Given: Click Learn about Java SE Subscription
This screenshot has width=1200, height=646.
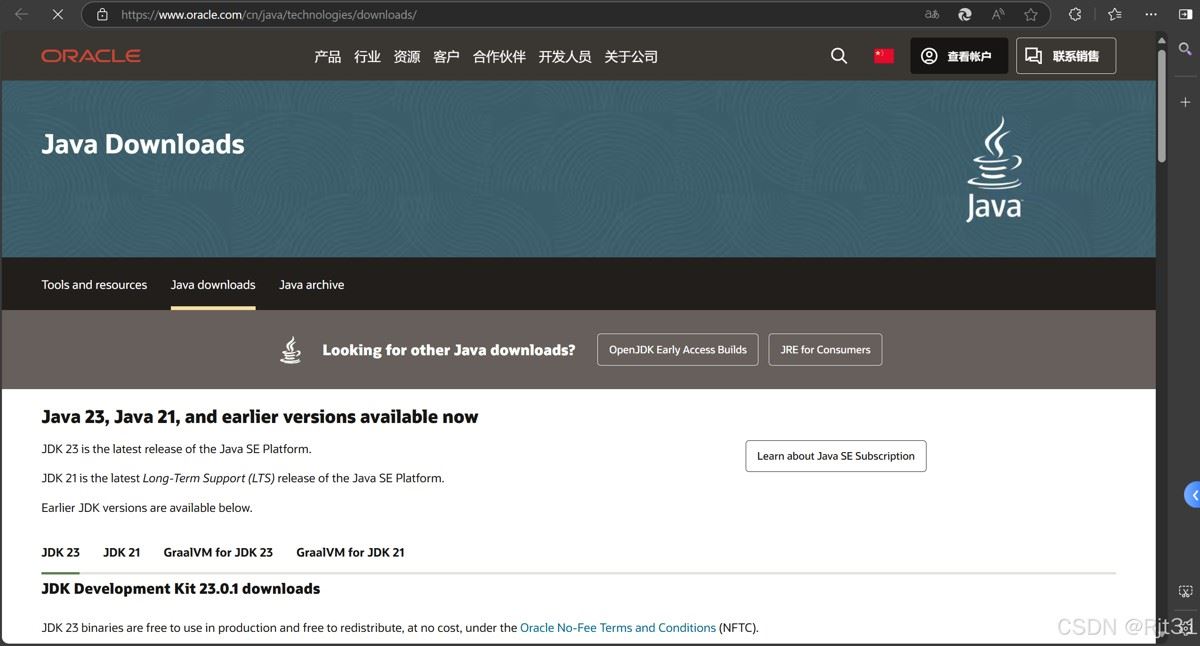Looking at the screenshot, I should pyautogui.click(x=836, y=456).
